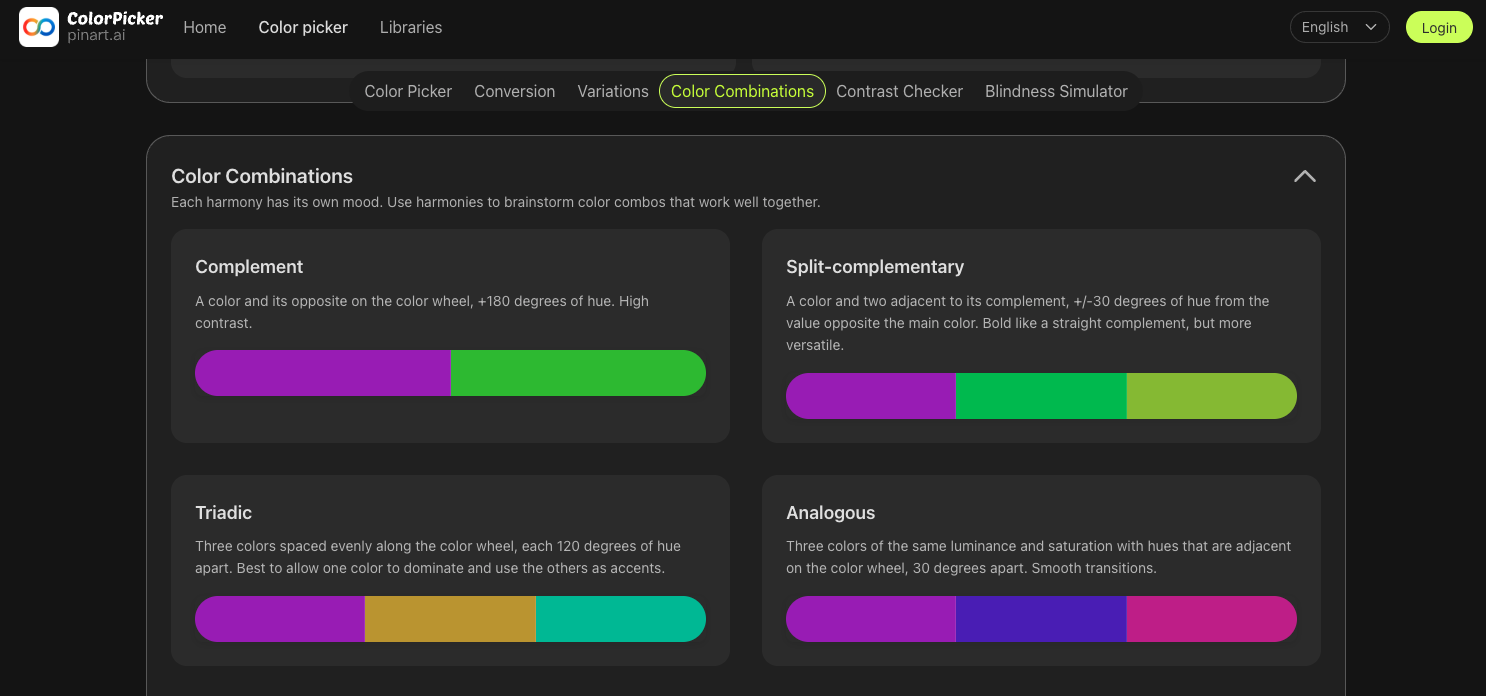Choose the teal color in the Triadic bar

[x=621, y=619]
